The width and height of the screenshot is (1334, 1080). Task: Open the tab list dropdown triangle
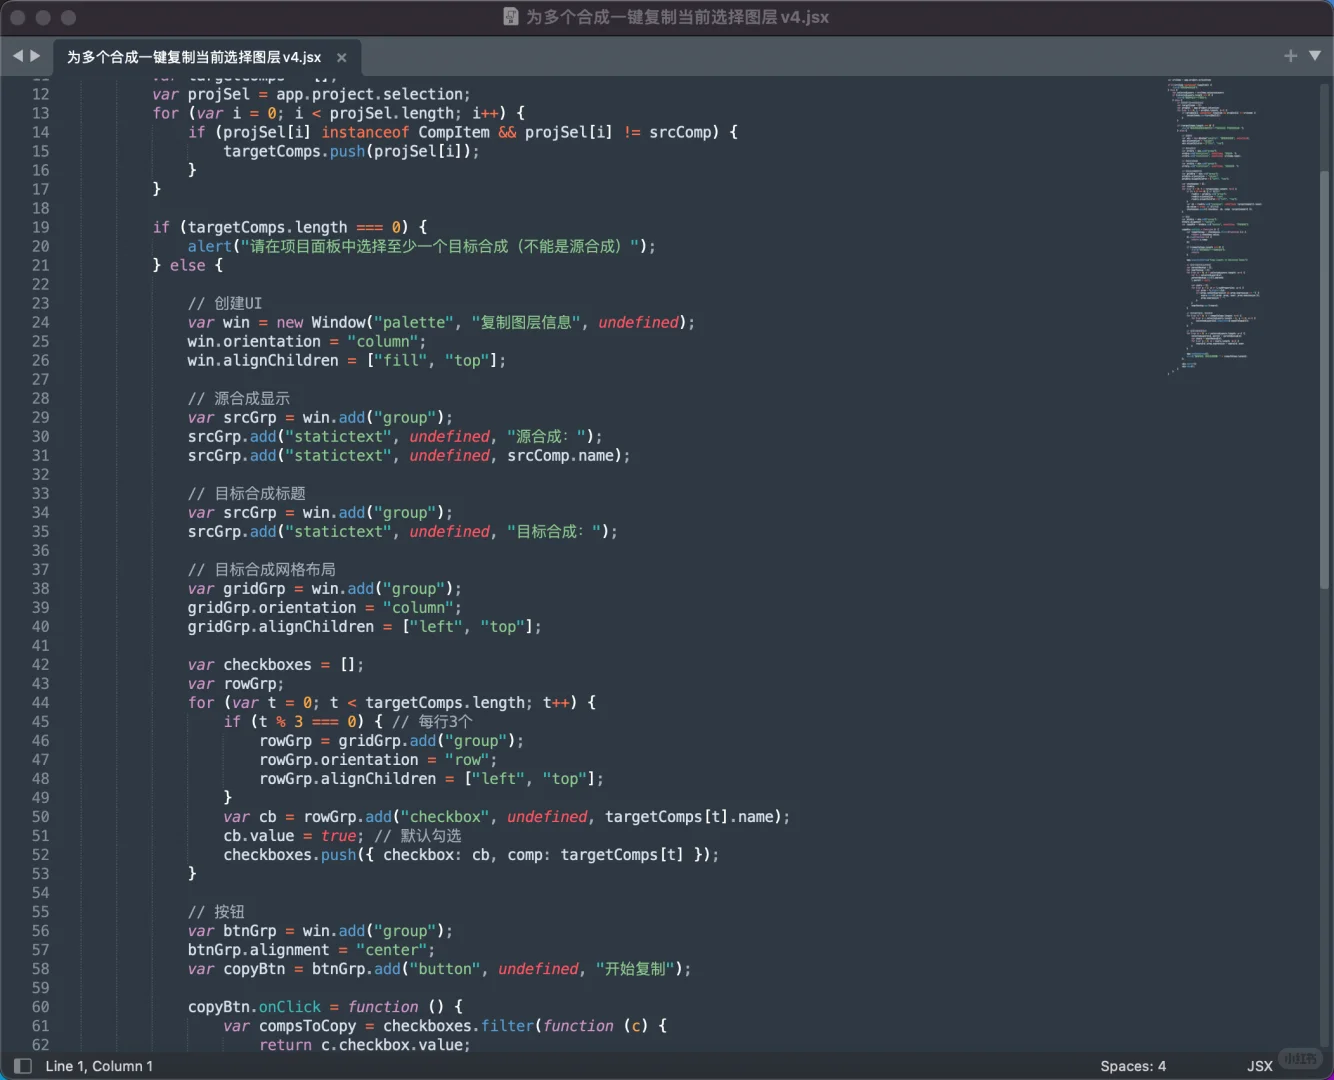(x=1315, y=56)
